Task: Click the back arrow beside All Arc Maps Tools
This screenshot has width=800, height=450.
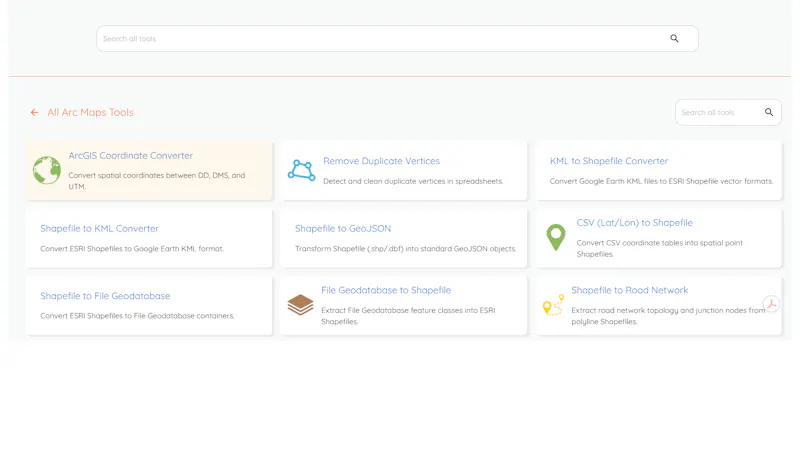Action: [x=34, y=112]
